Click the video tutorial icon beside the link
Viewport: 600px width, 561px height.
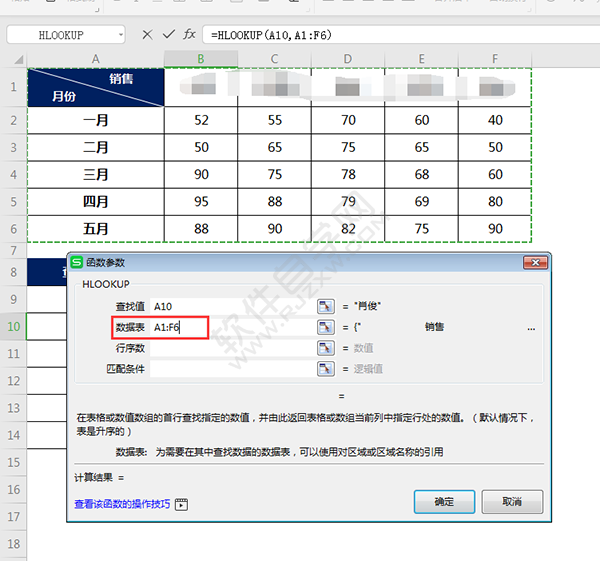tap(181, 505)
